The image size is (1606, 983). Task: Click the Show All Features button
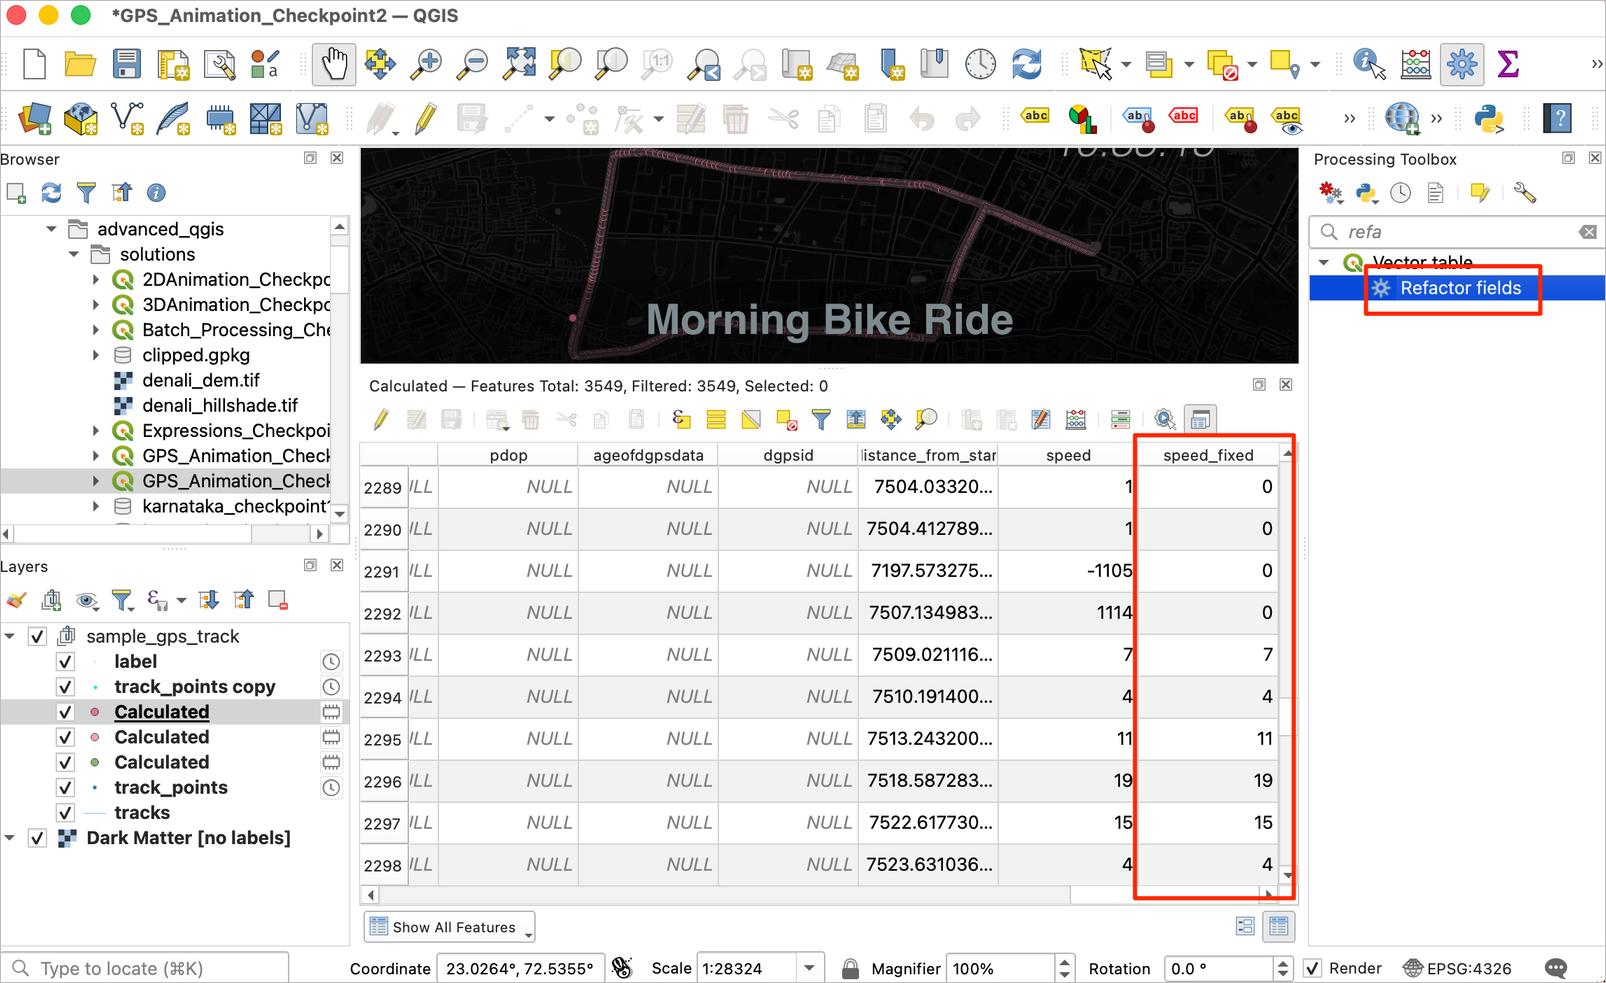(449, 927)
